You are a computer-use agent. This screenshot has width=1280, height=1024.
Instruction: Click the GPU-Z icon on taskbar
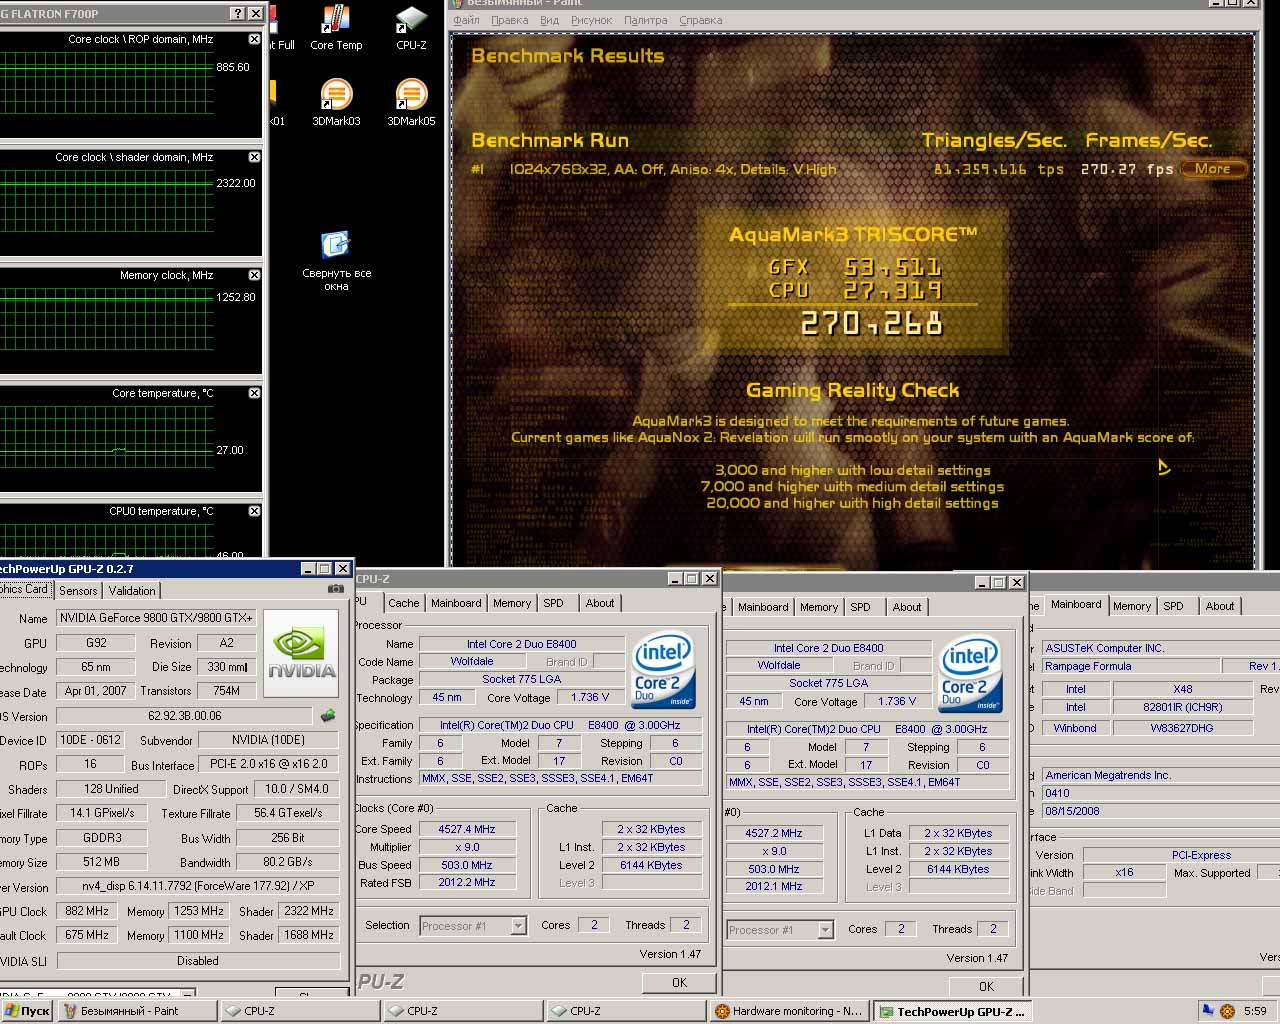coord(886,1011)
